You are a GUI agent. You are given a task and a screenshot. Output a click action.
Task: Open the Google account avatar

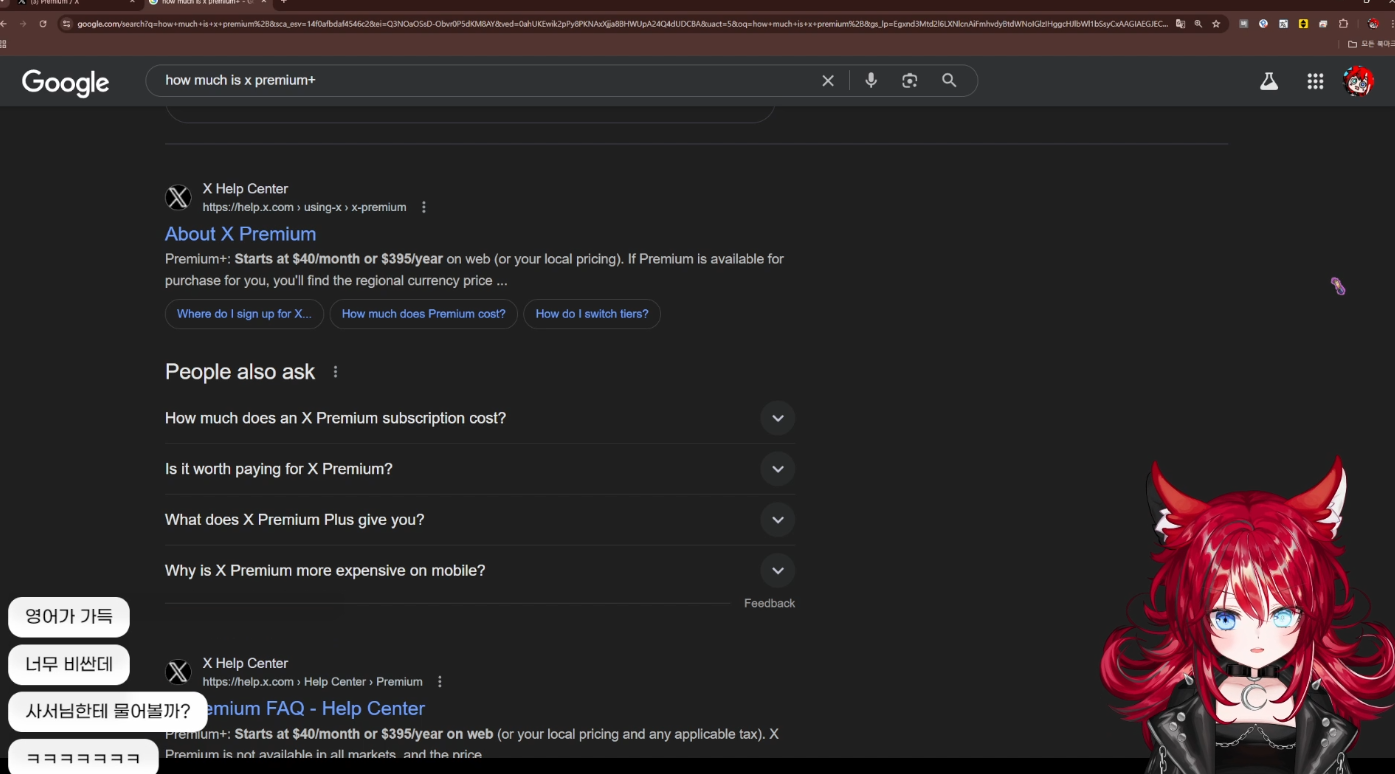point(1358,82)
